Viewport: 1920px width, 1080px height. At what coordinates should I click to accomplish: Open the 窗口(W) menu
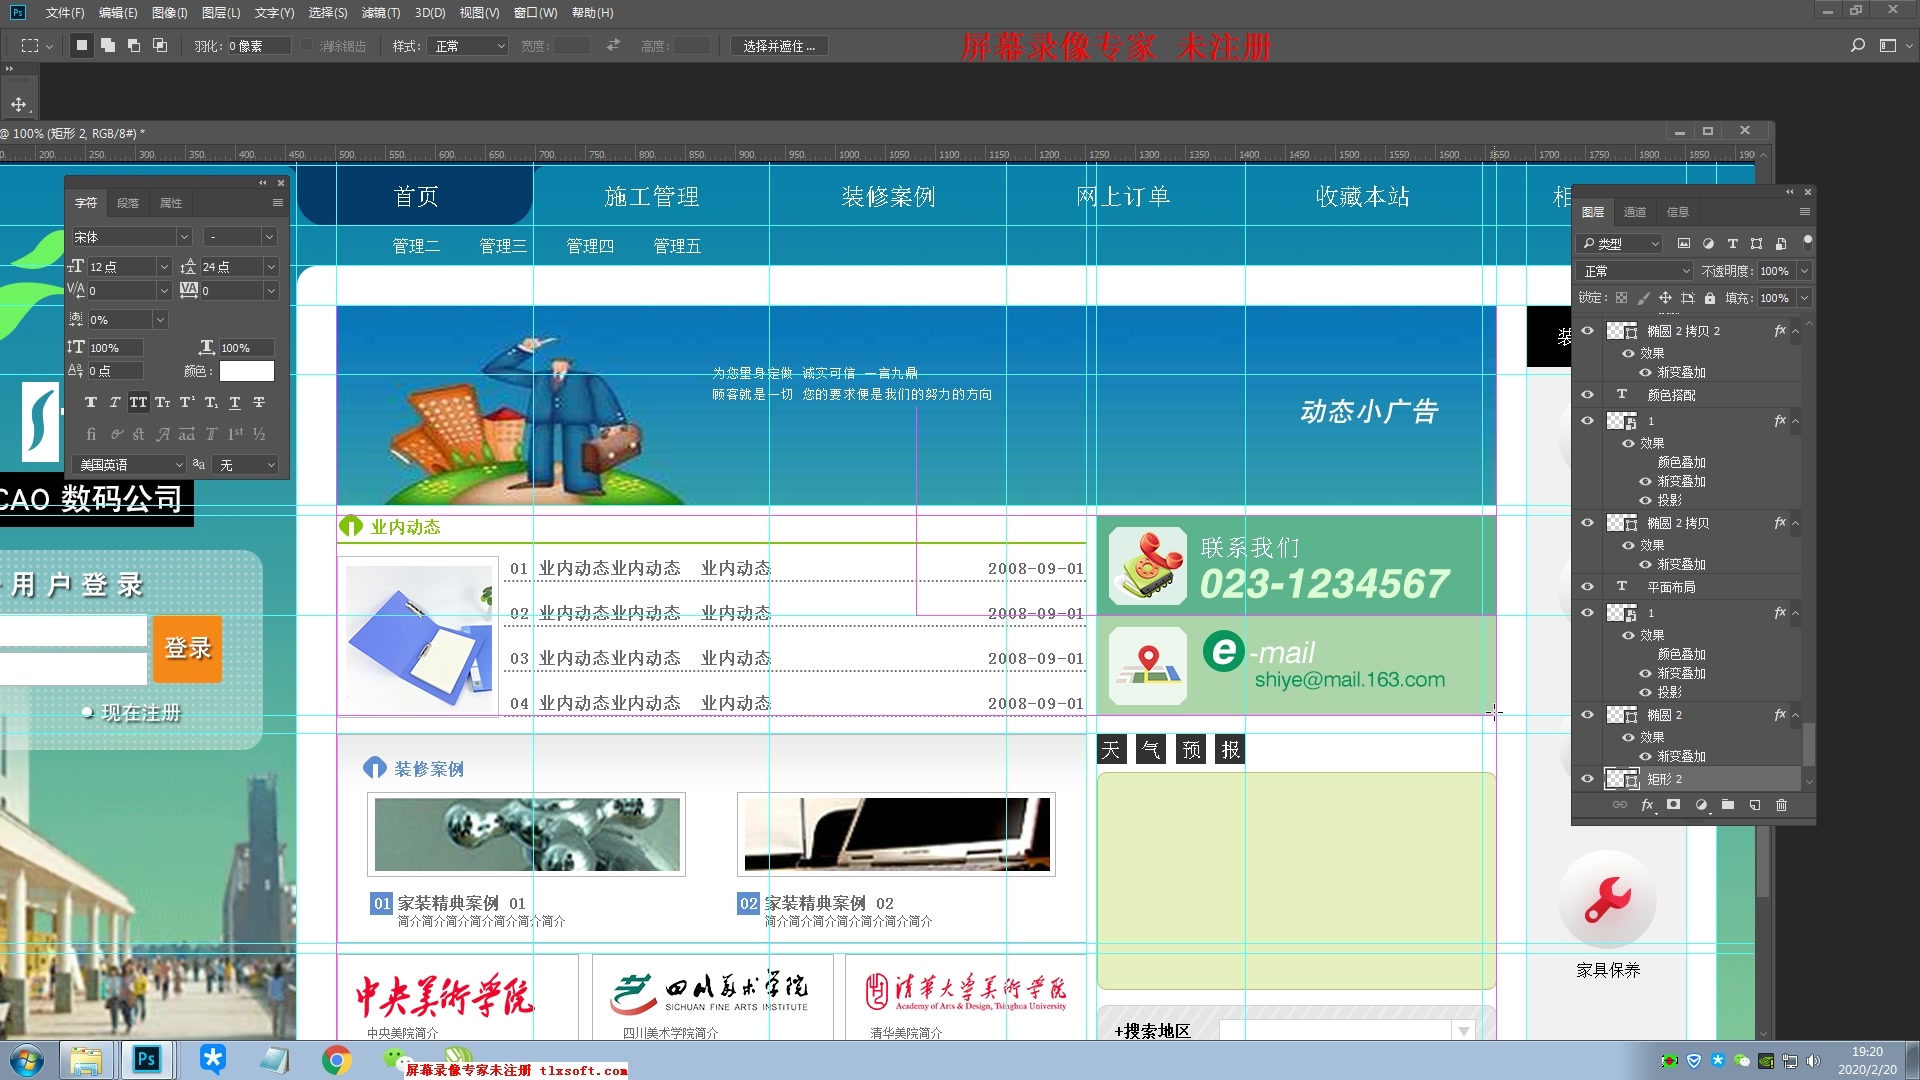[x=536, y=13]
